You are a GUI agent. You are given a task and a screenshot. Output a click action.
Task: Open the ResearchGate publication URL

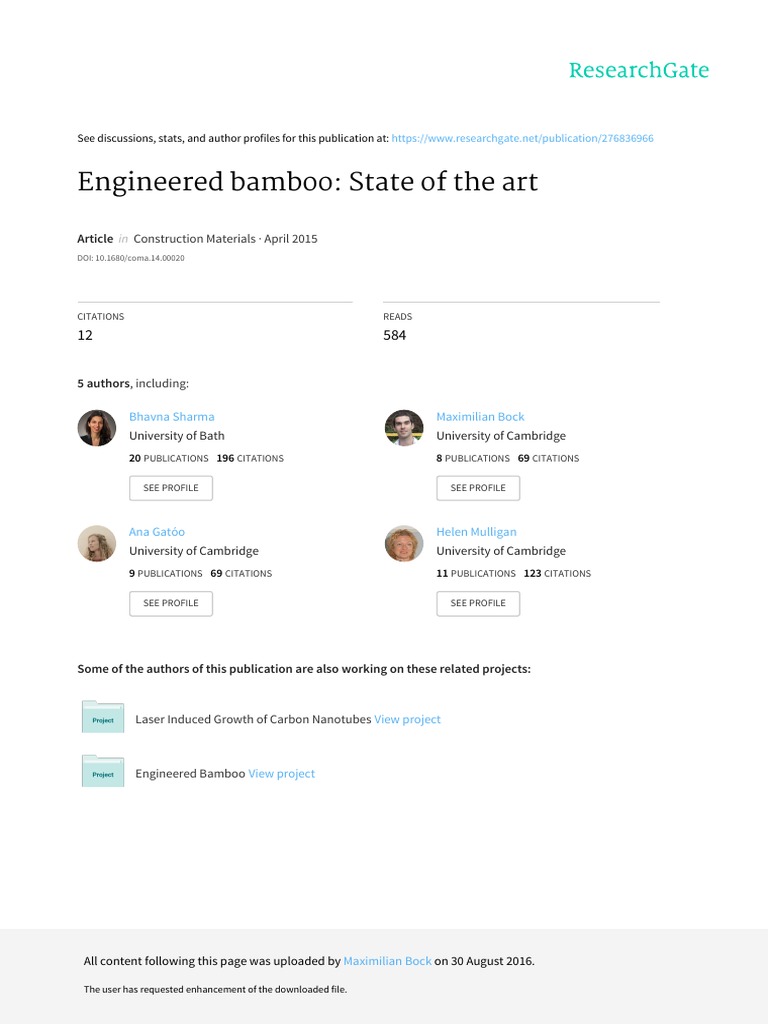(x=522, y=138)
